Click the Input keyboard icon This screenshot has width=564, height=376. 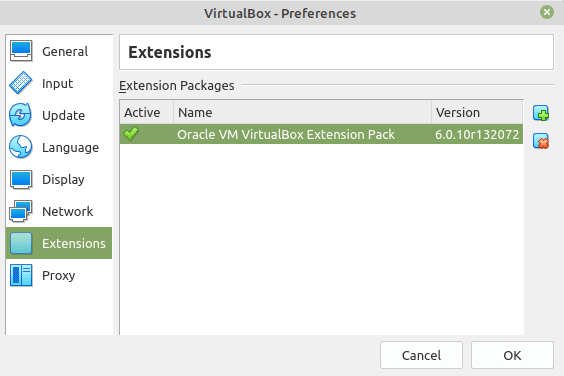21,83
